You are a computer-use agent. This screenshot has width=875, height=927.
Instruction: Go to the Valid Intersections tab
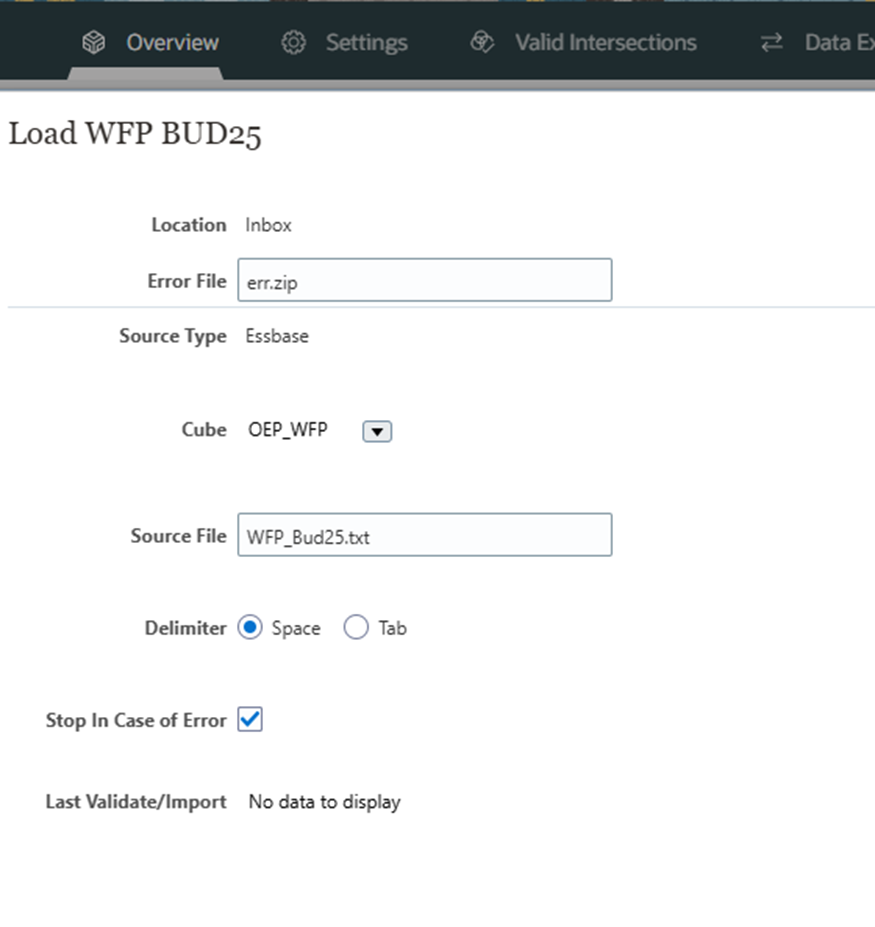click(x=605, y=43)
